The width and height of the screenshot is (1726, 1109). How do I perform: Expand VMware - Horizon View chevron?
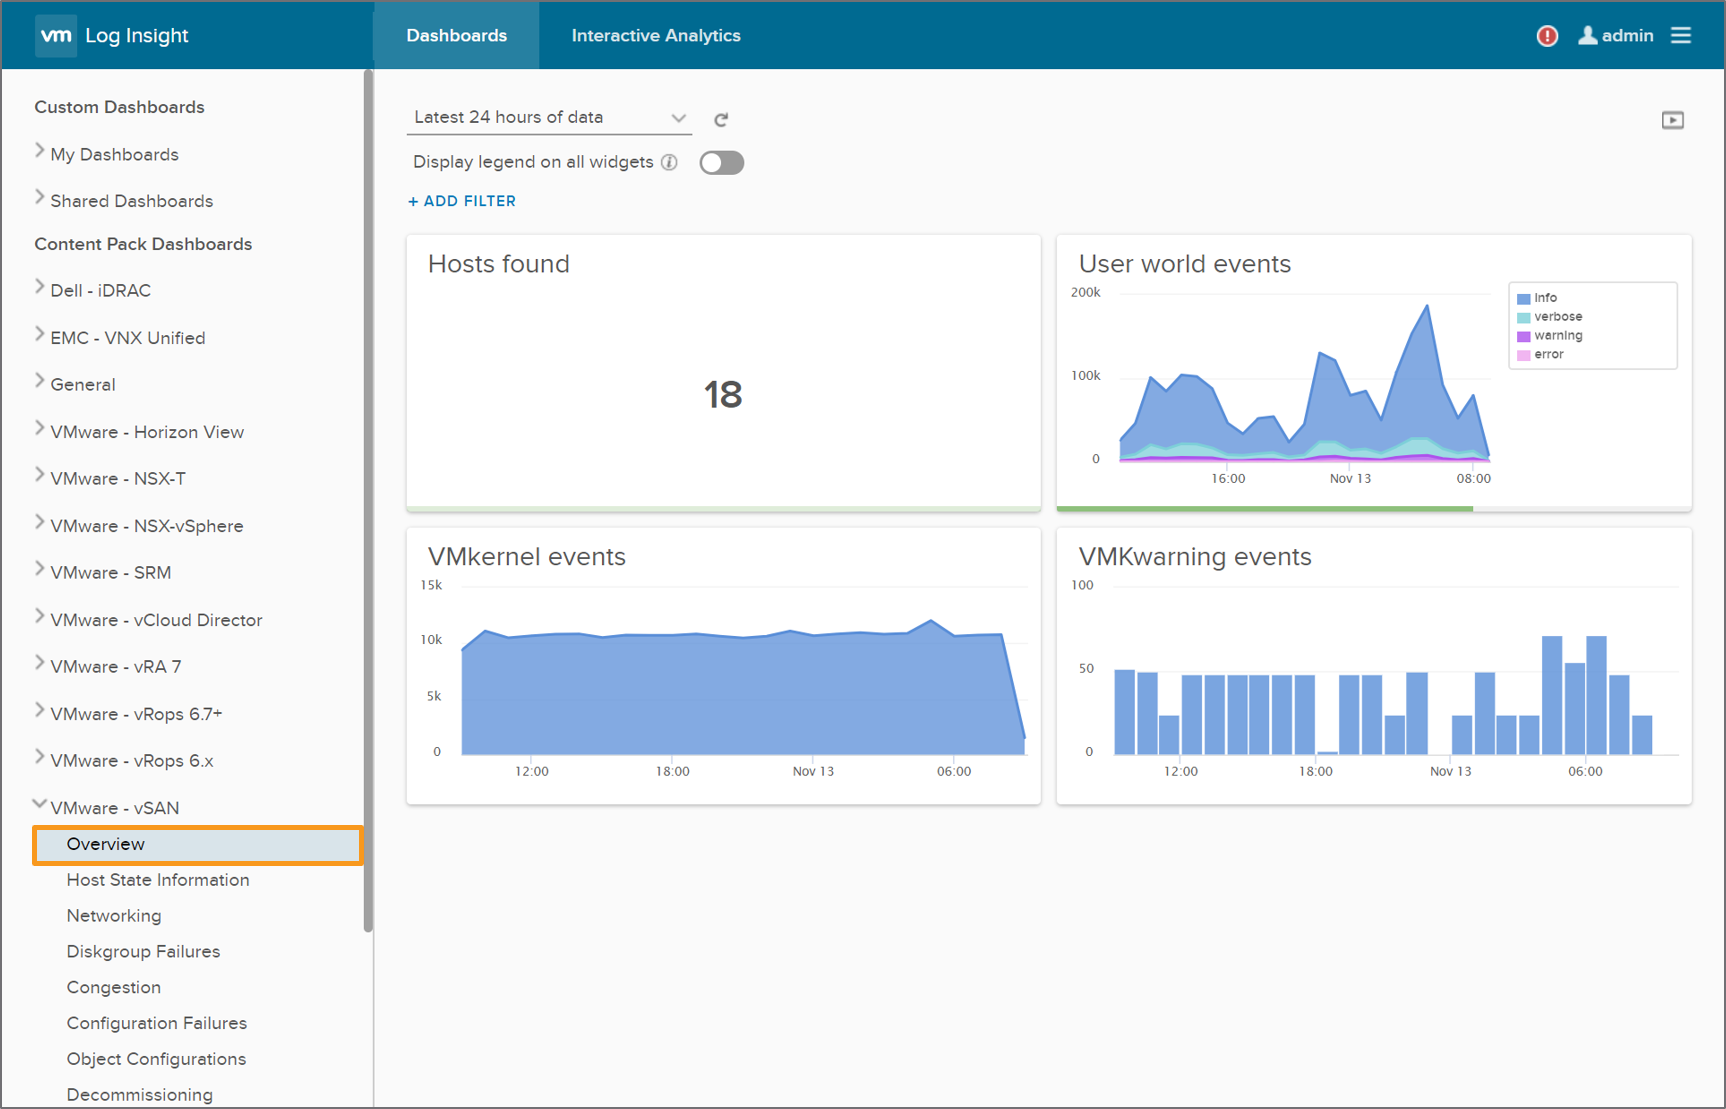click(x=40, y=429)
